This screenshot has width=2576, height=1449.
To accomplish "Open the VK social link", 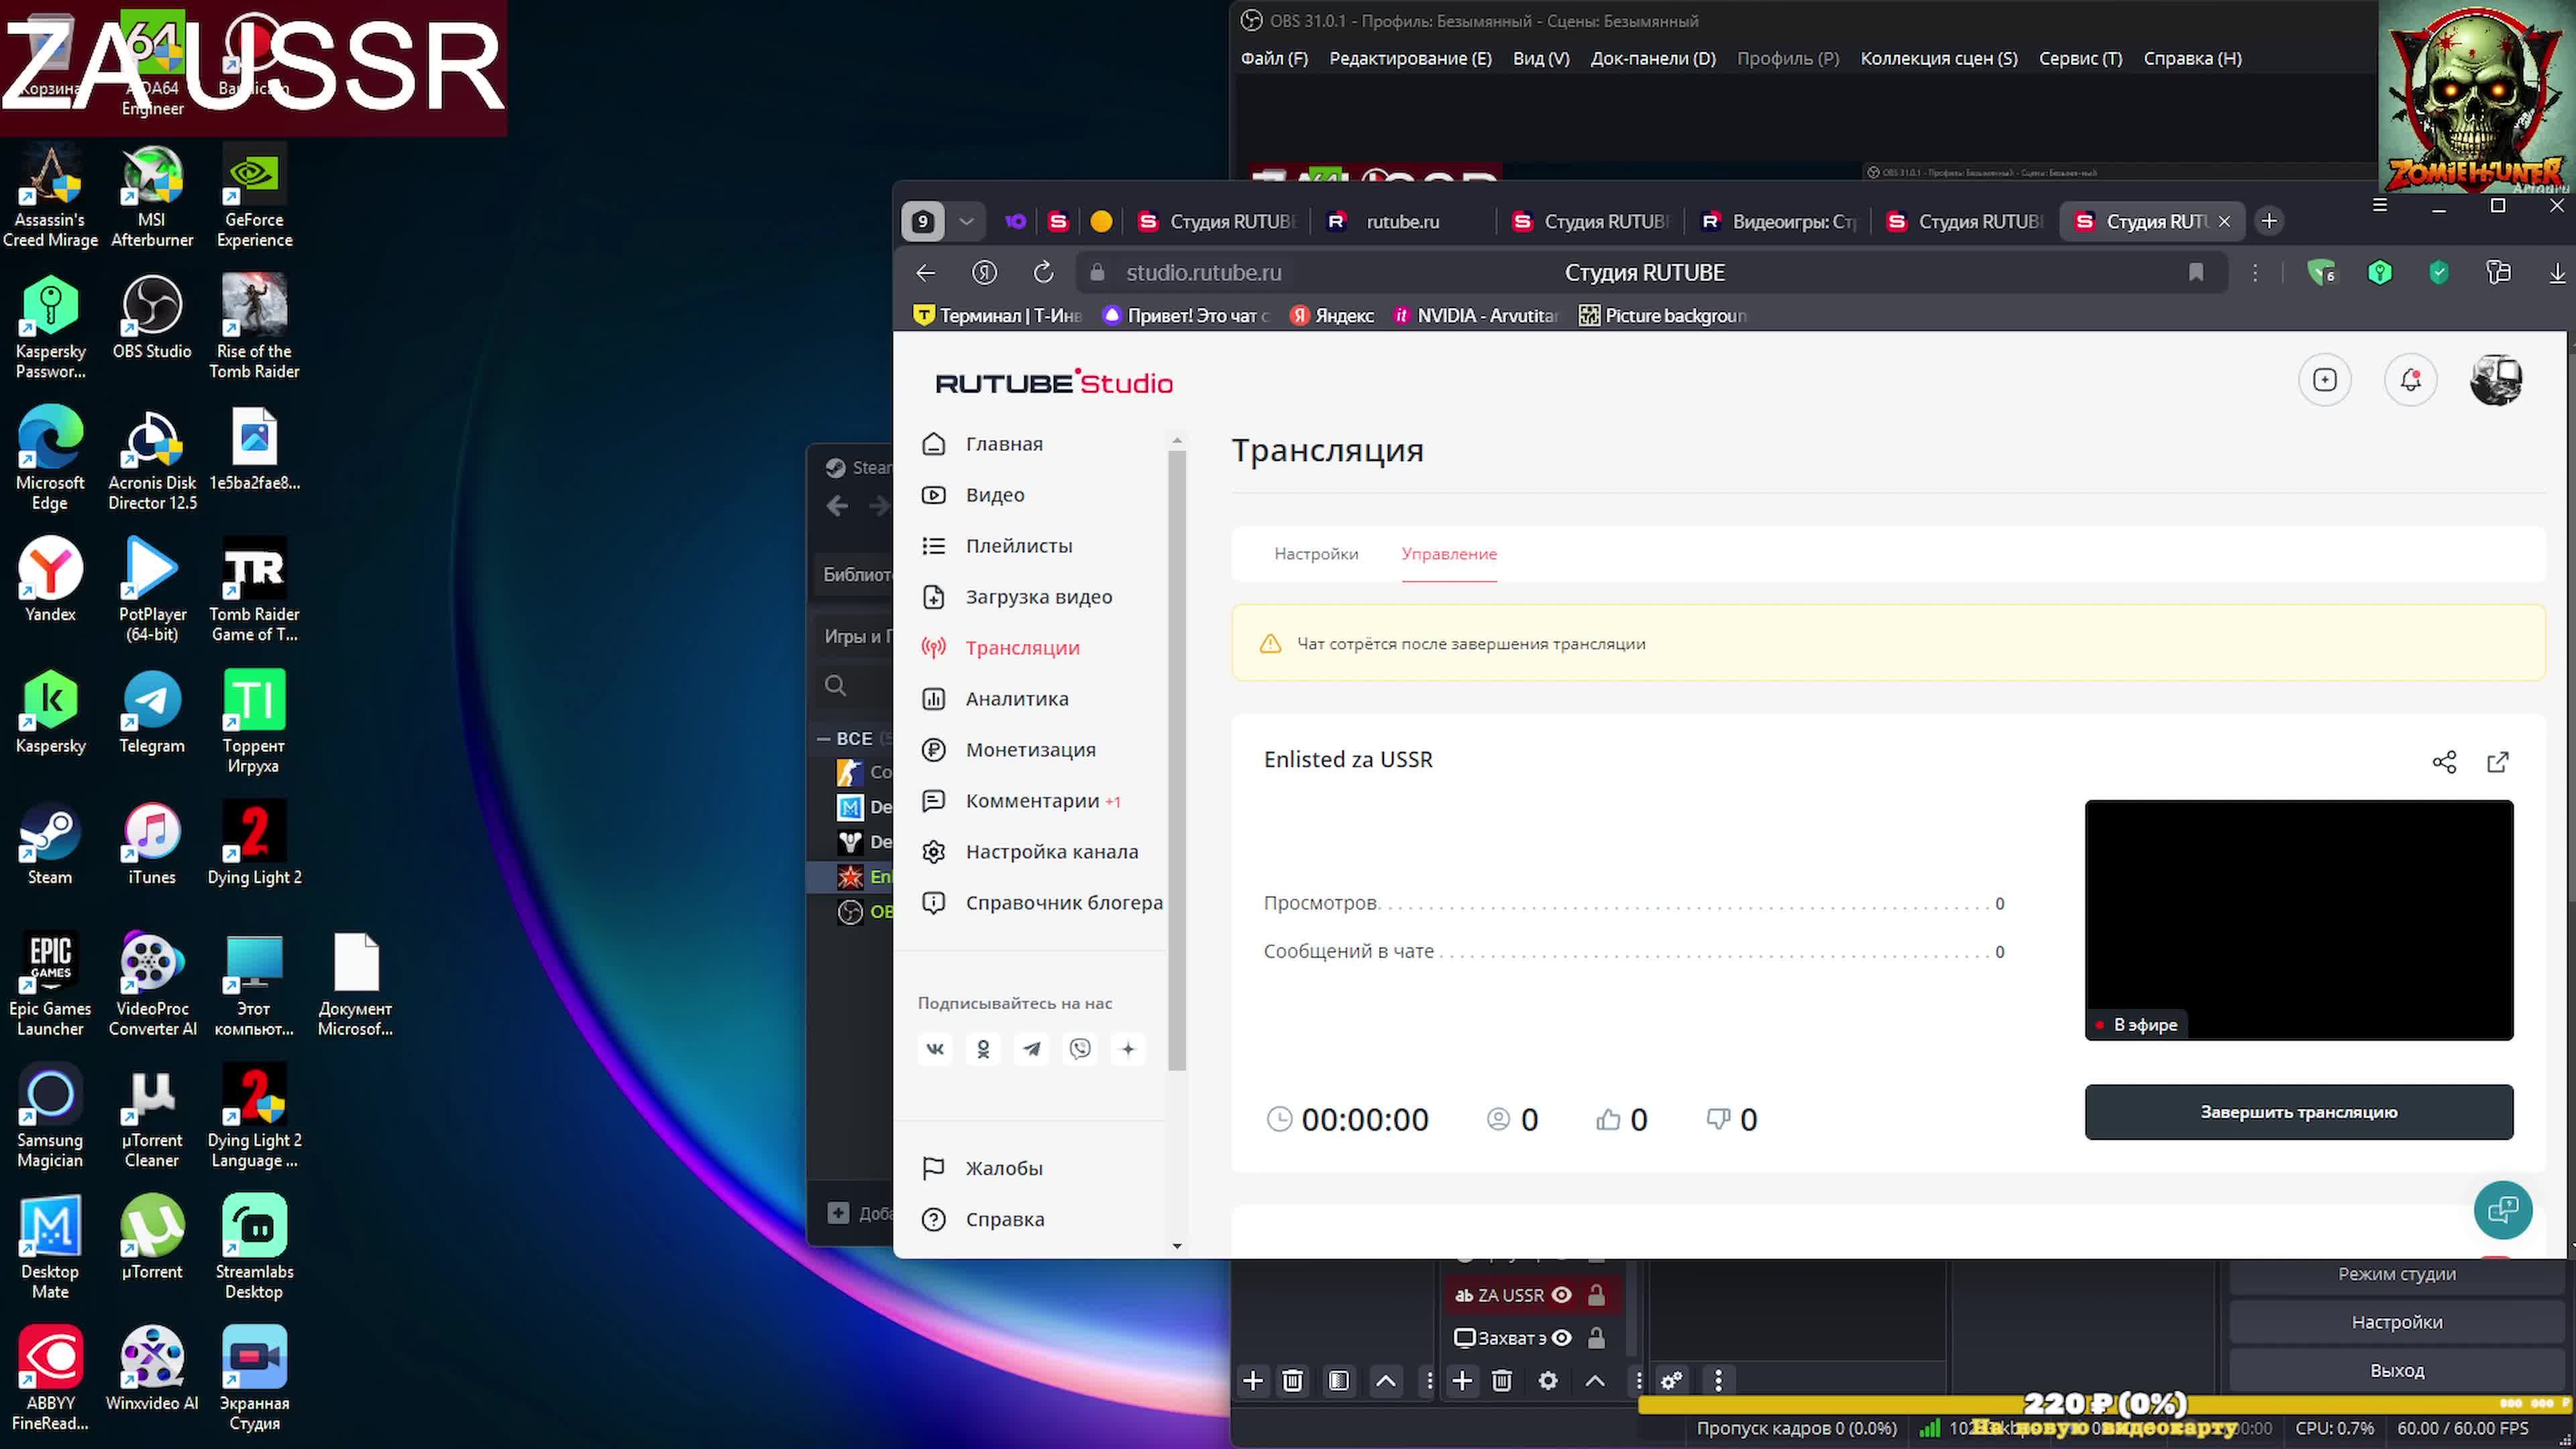I will (x=935, y=1049).
